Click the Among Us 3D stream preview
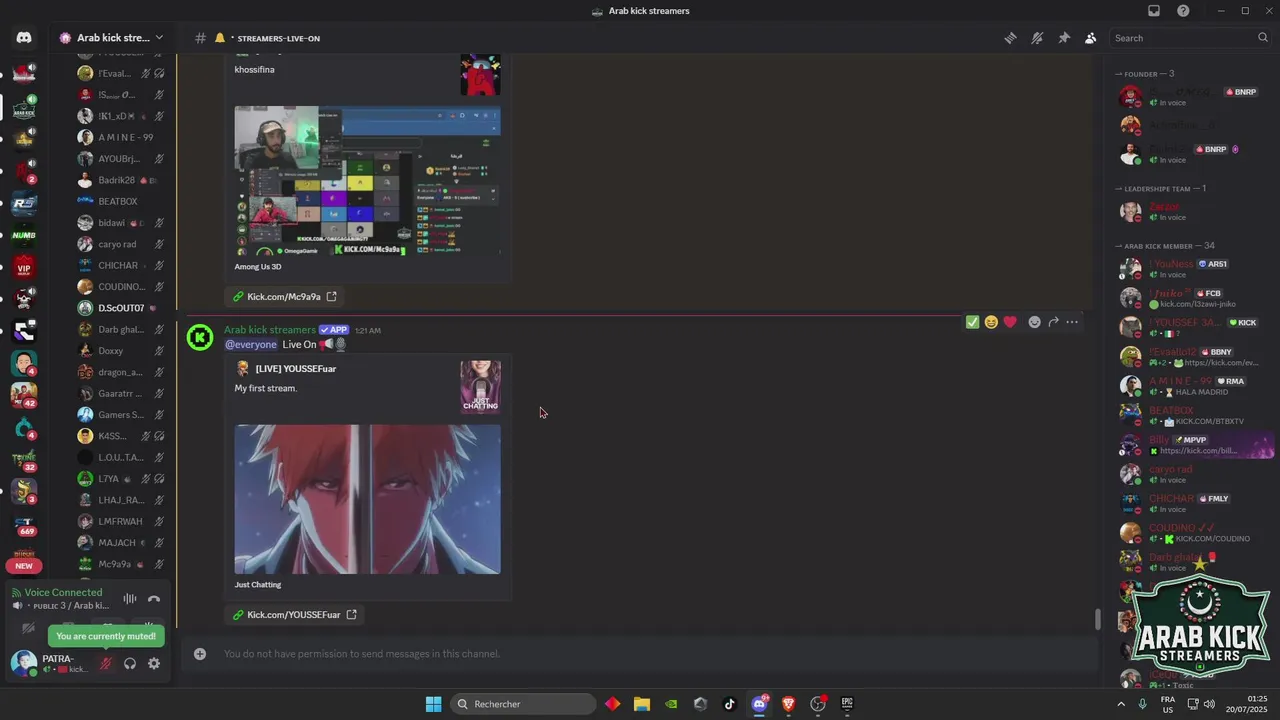Screen dimensions: 1280x720 (x=367, y=181)
